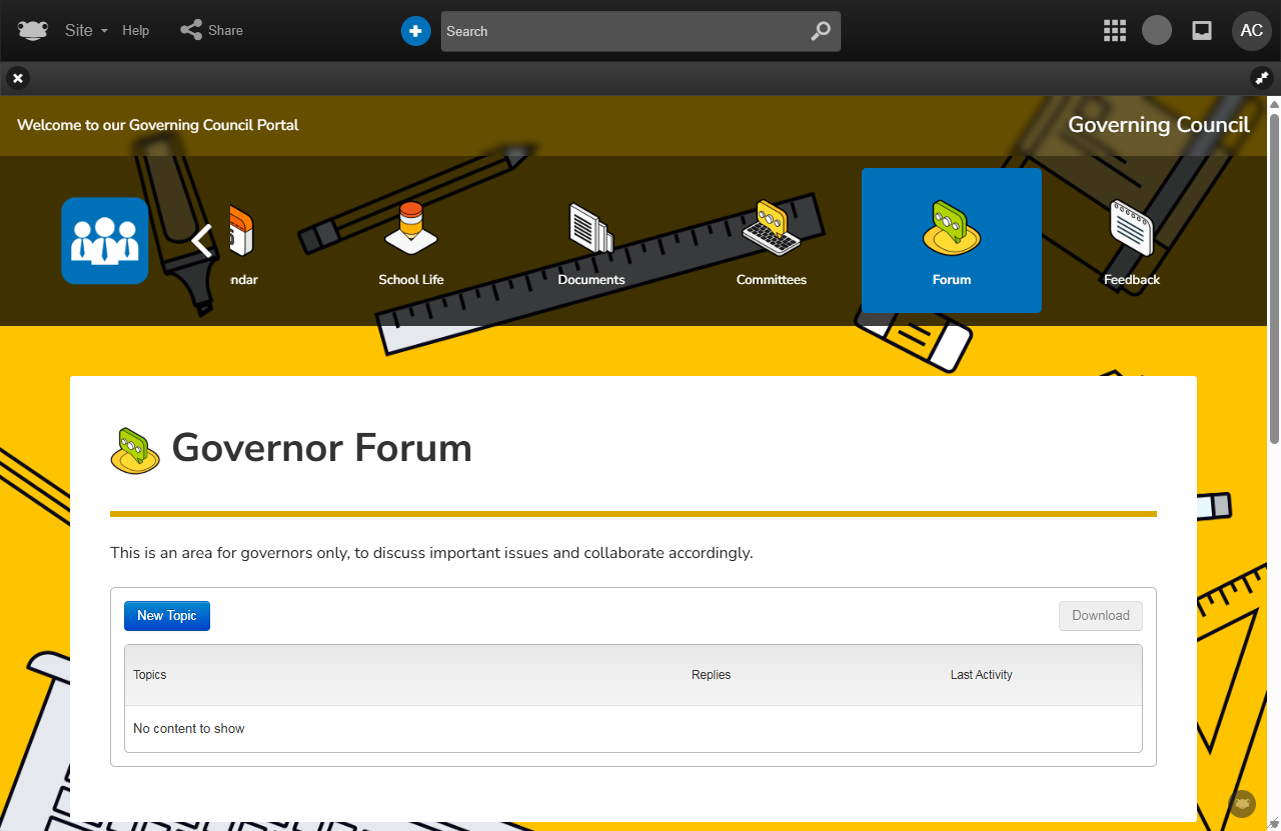Click the page vertical scrollbar

coord(1274,272)
